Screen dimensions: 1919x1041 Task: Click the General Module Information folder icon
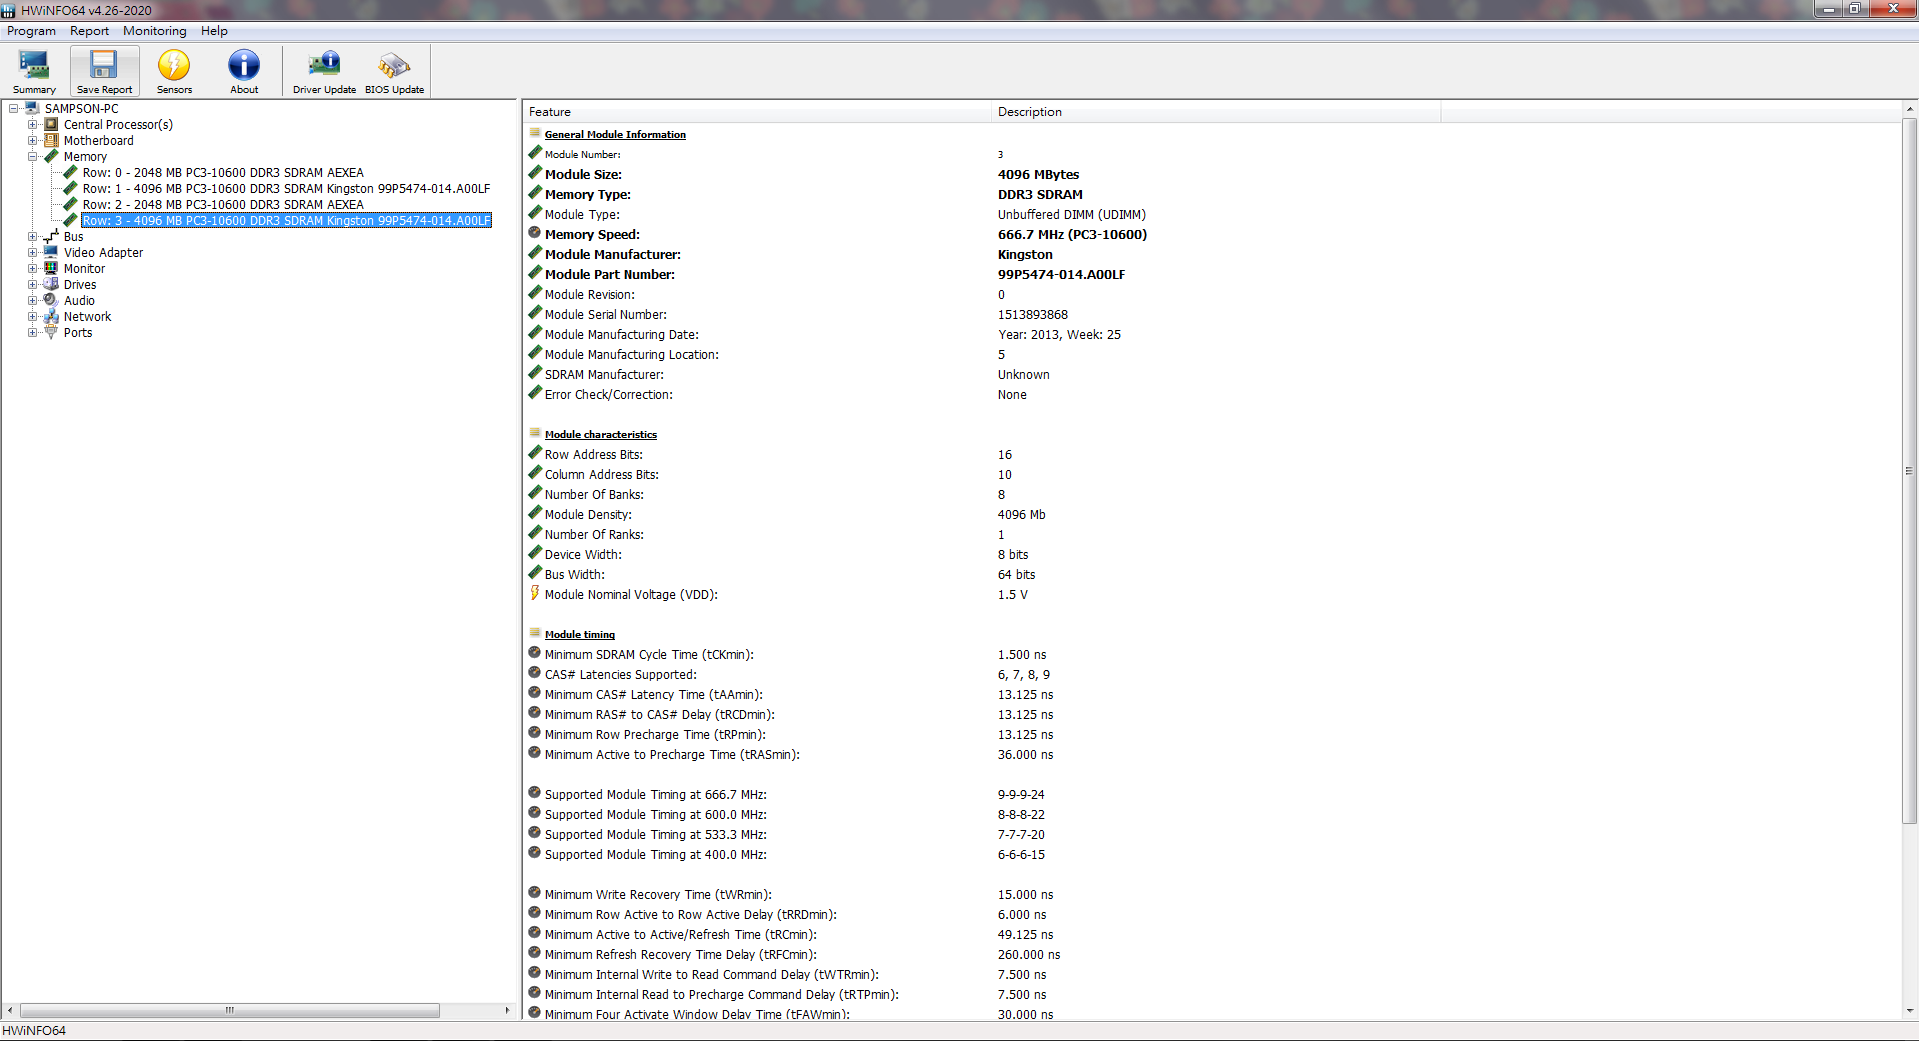click(x=535, y=133)
